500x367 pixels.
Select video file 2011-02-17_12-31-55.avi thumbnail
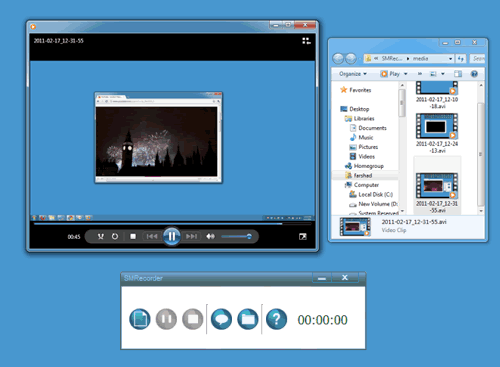(x=437, y=185)
